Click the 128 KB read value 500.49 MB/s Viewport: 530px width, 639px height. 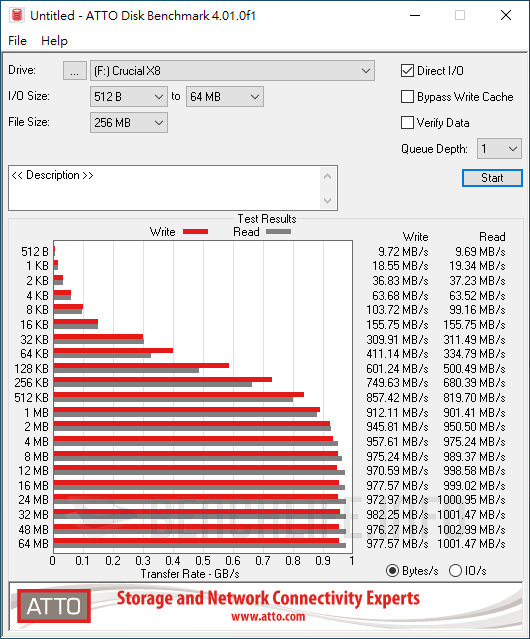pos(474,368)
